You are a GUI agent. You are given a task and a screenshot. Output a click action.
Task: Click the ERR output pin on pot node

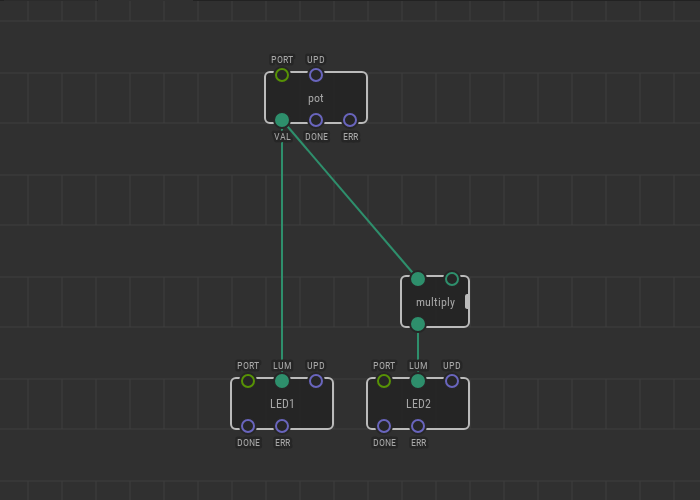tap(350, 120)
